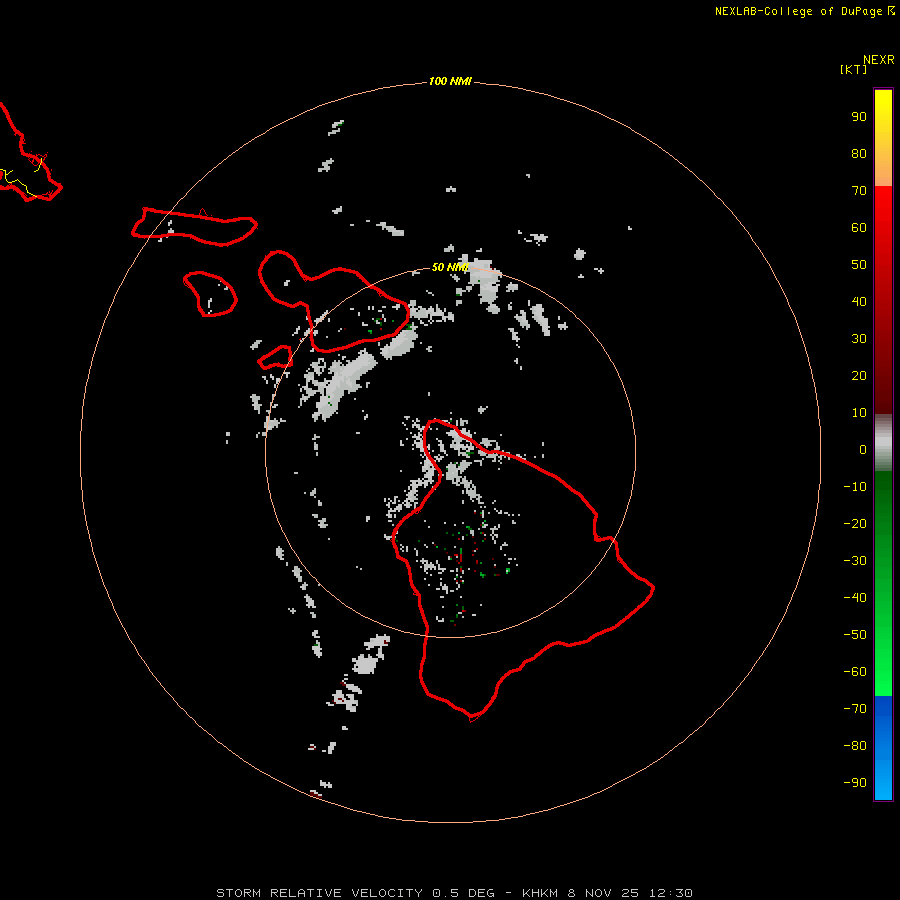Click the 0.5 DEG elevation text
This screenshot has width=900, height=900.
tap(463, 893)
